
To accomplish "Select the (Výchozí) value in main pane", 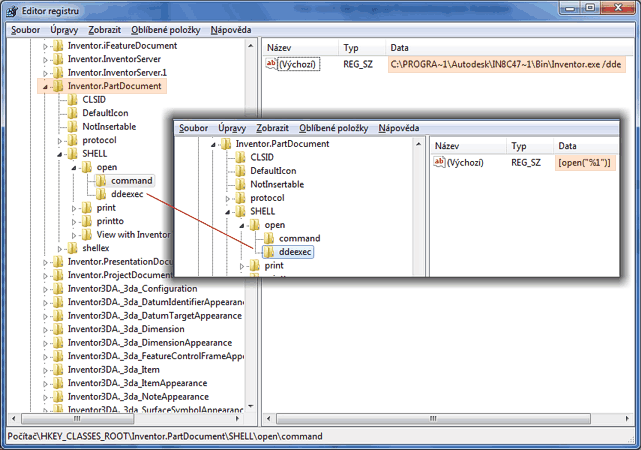I will 297,64.
